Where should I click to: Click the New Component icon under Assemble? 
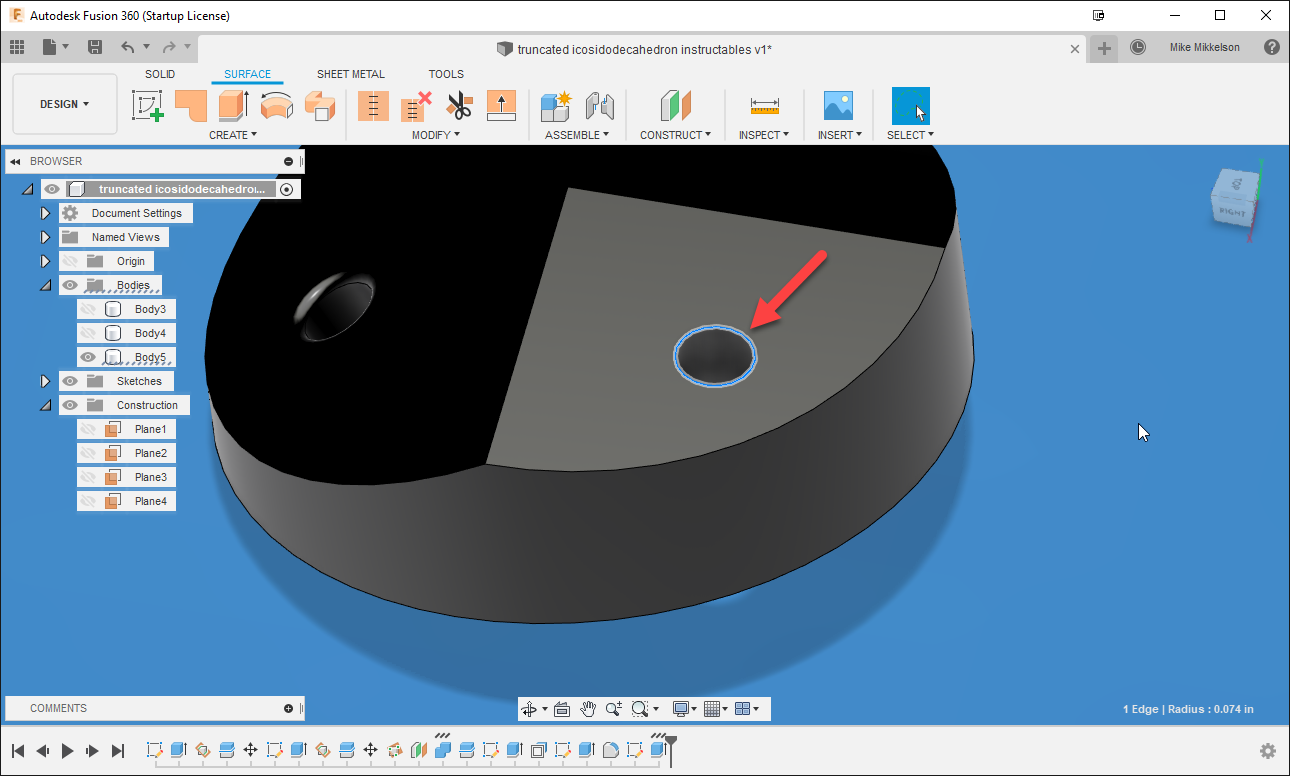pyautogui.click(x=555, y=105)
